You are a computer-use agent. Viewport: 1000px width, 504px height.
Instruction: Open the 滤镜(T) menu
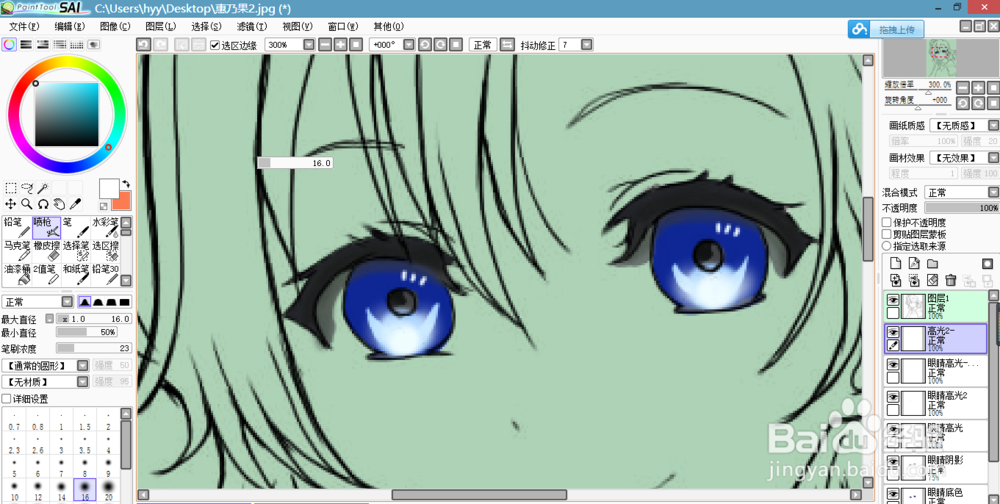click(x=252, y=26)
